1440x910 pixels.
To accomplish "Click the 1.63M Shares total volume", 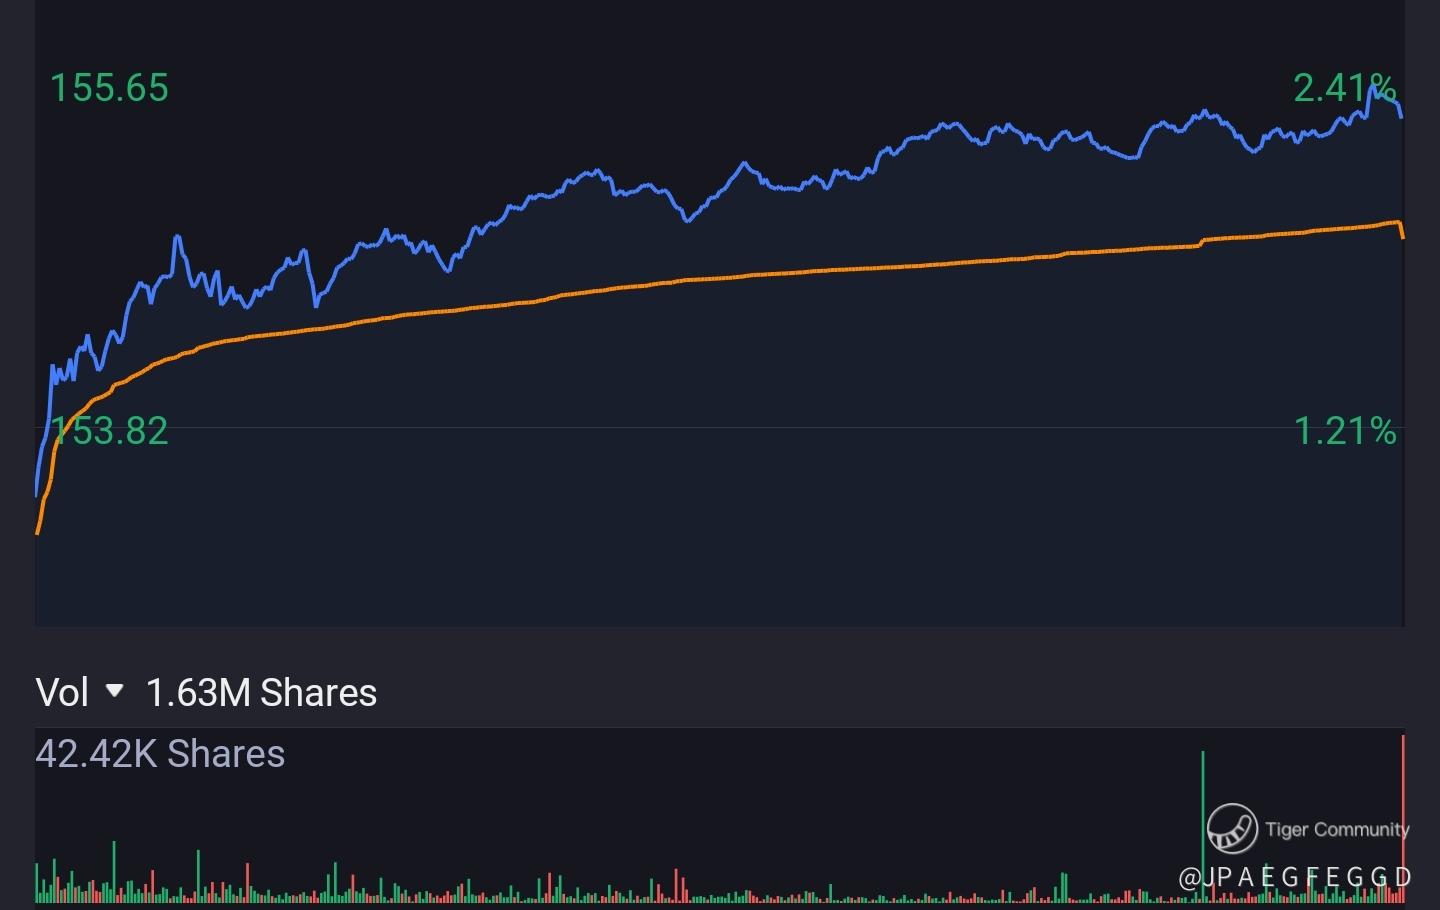I will [261, 692].
